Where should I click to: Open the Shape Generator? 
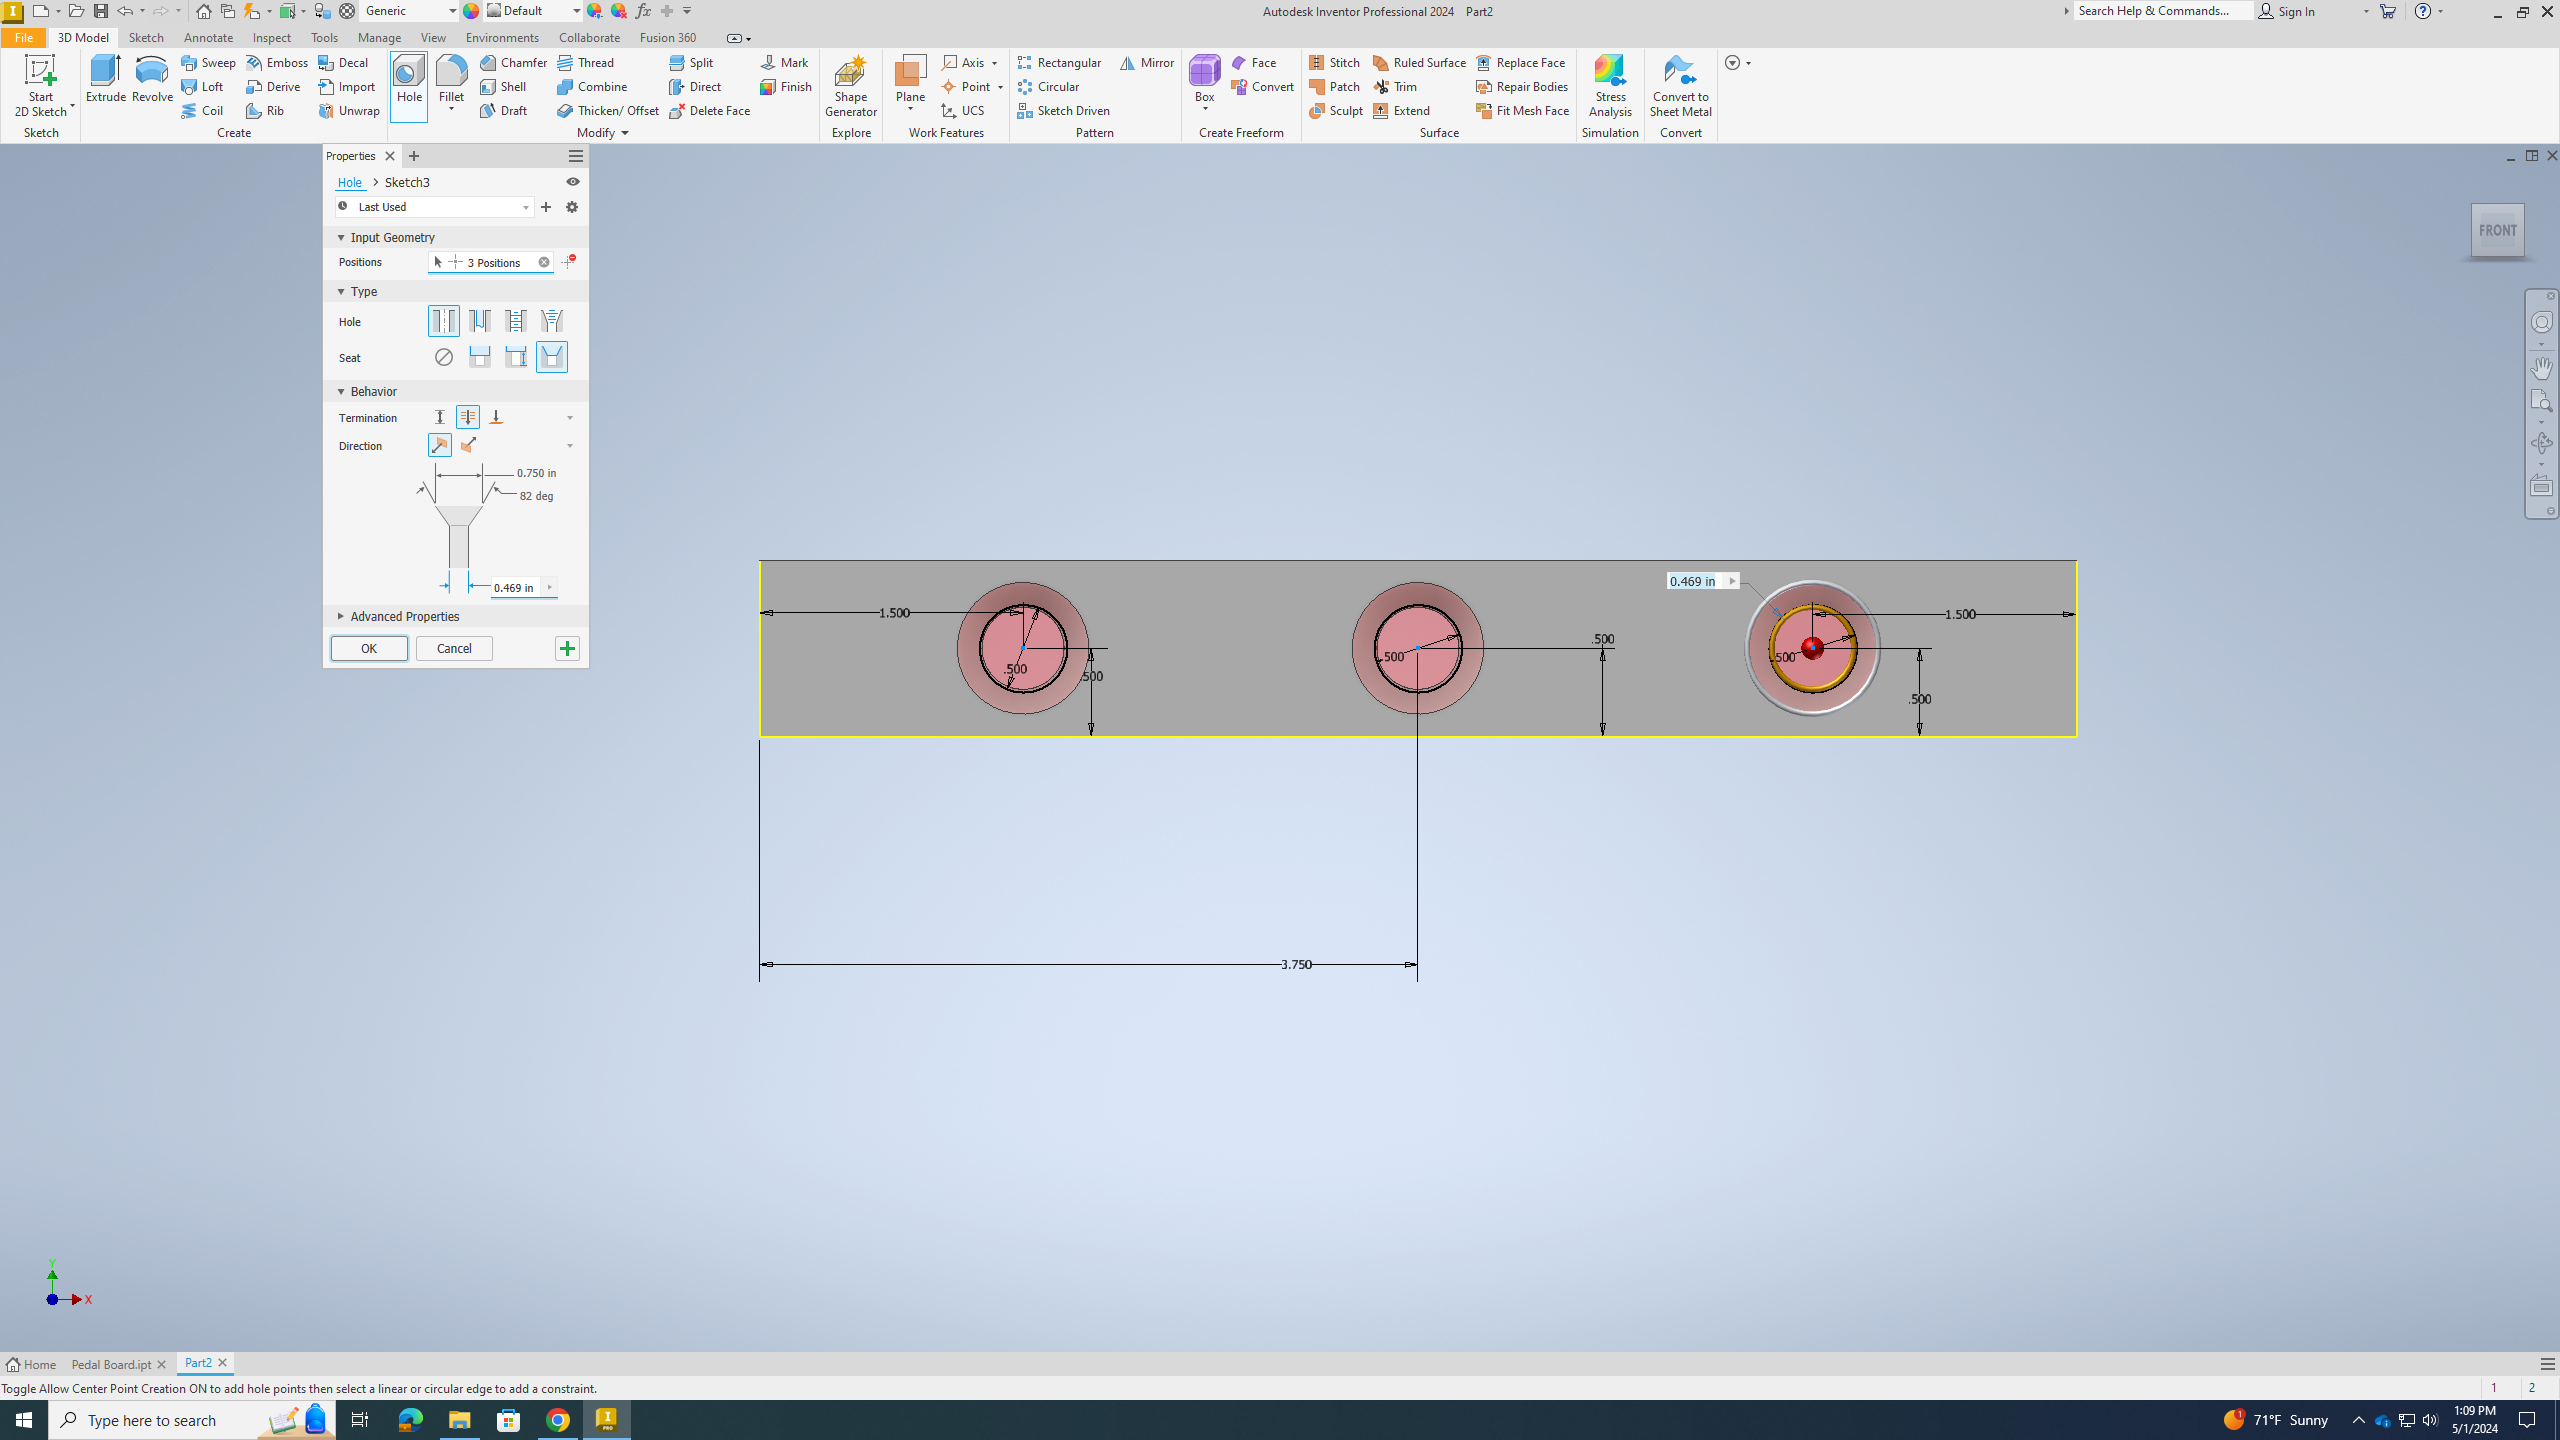[850, 86]
